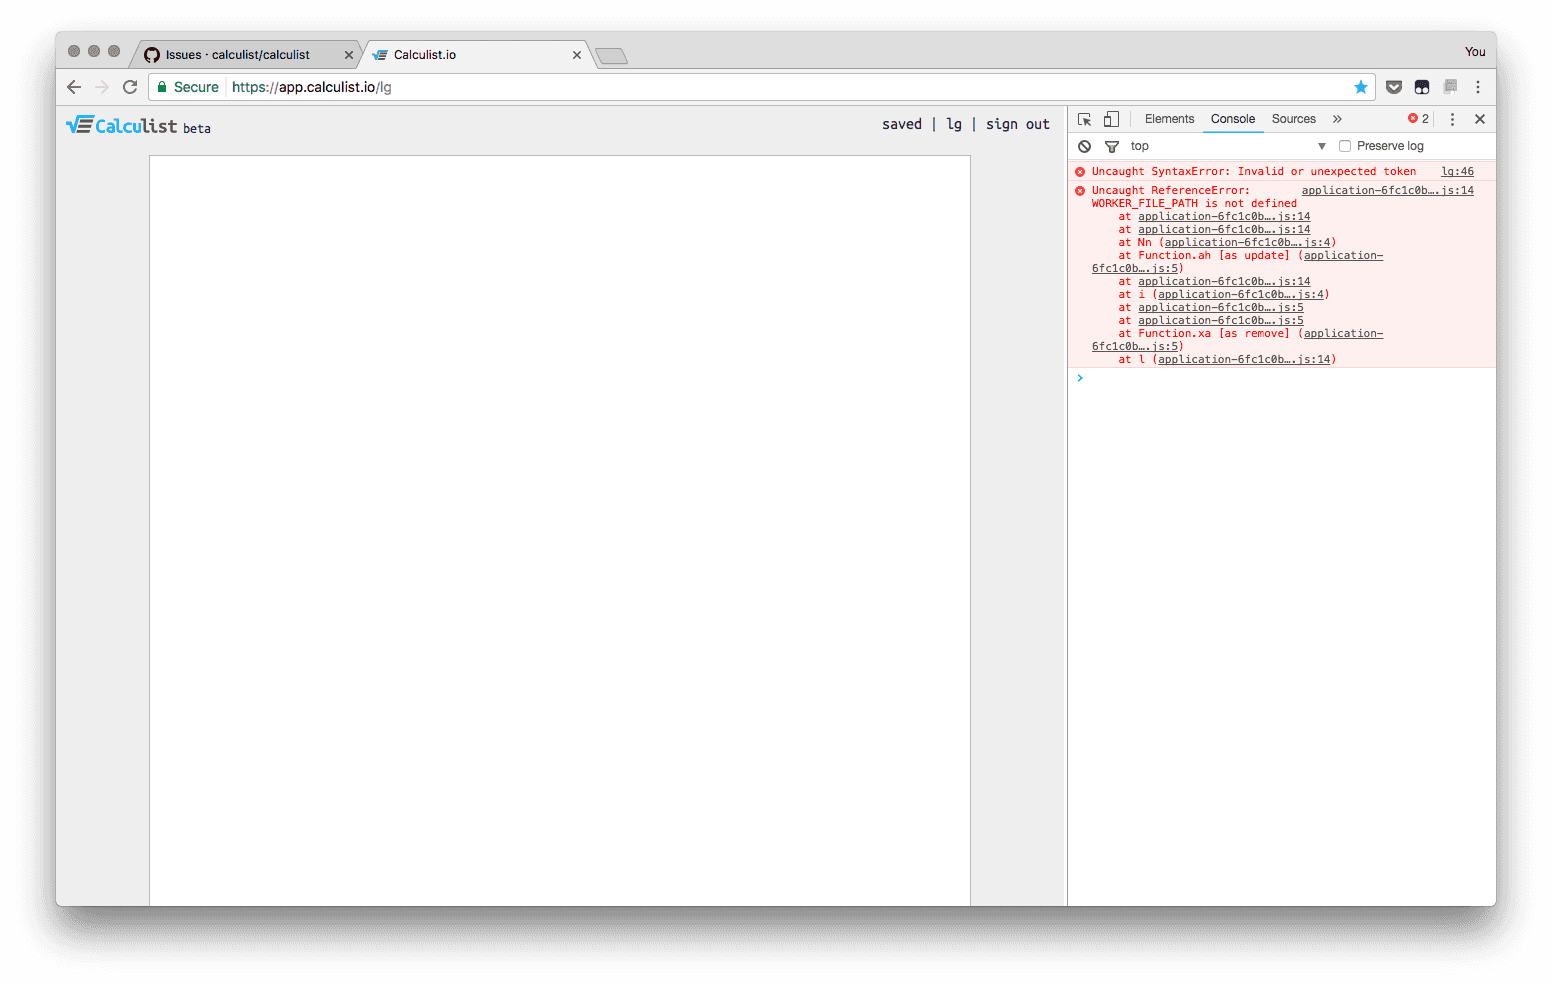Viewport: 1552px width, 986px height.
Task: Click the URL address bar
Action: pos(760,87)
